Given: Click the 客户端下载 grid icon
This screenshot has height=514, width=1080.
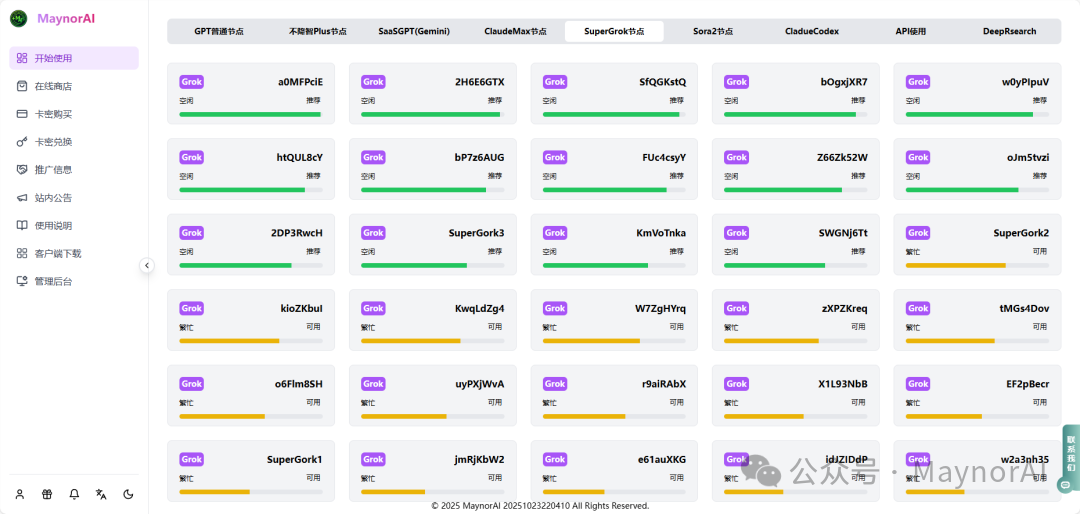Looking at the screenshot, I should pos(22,254).
